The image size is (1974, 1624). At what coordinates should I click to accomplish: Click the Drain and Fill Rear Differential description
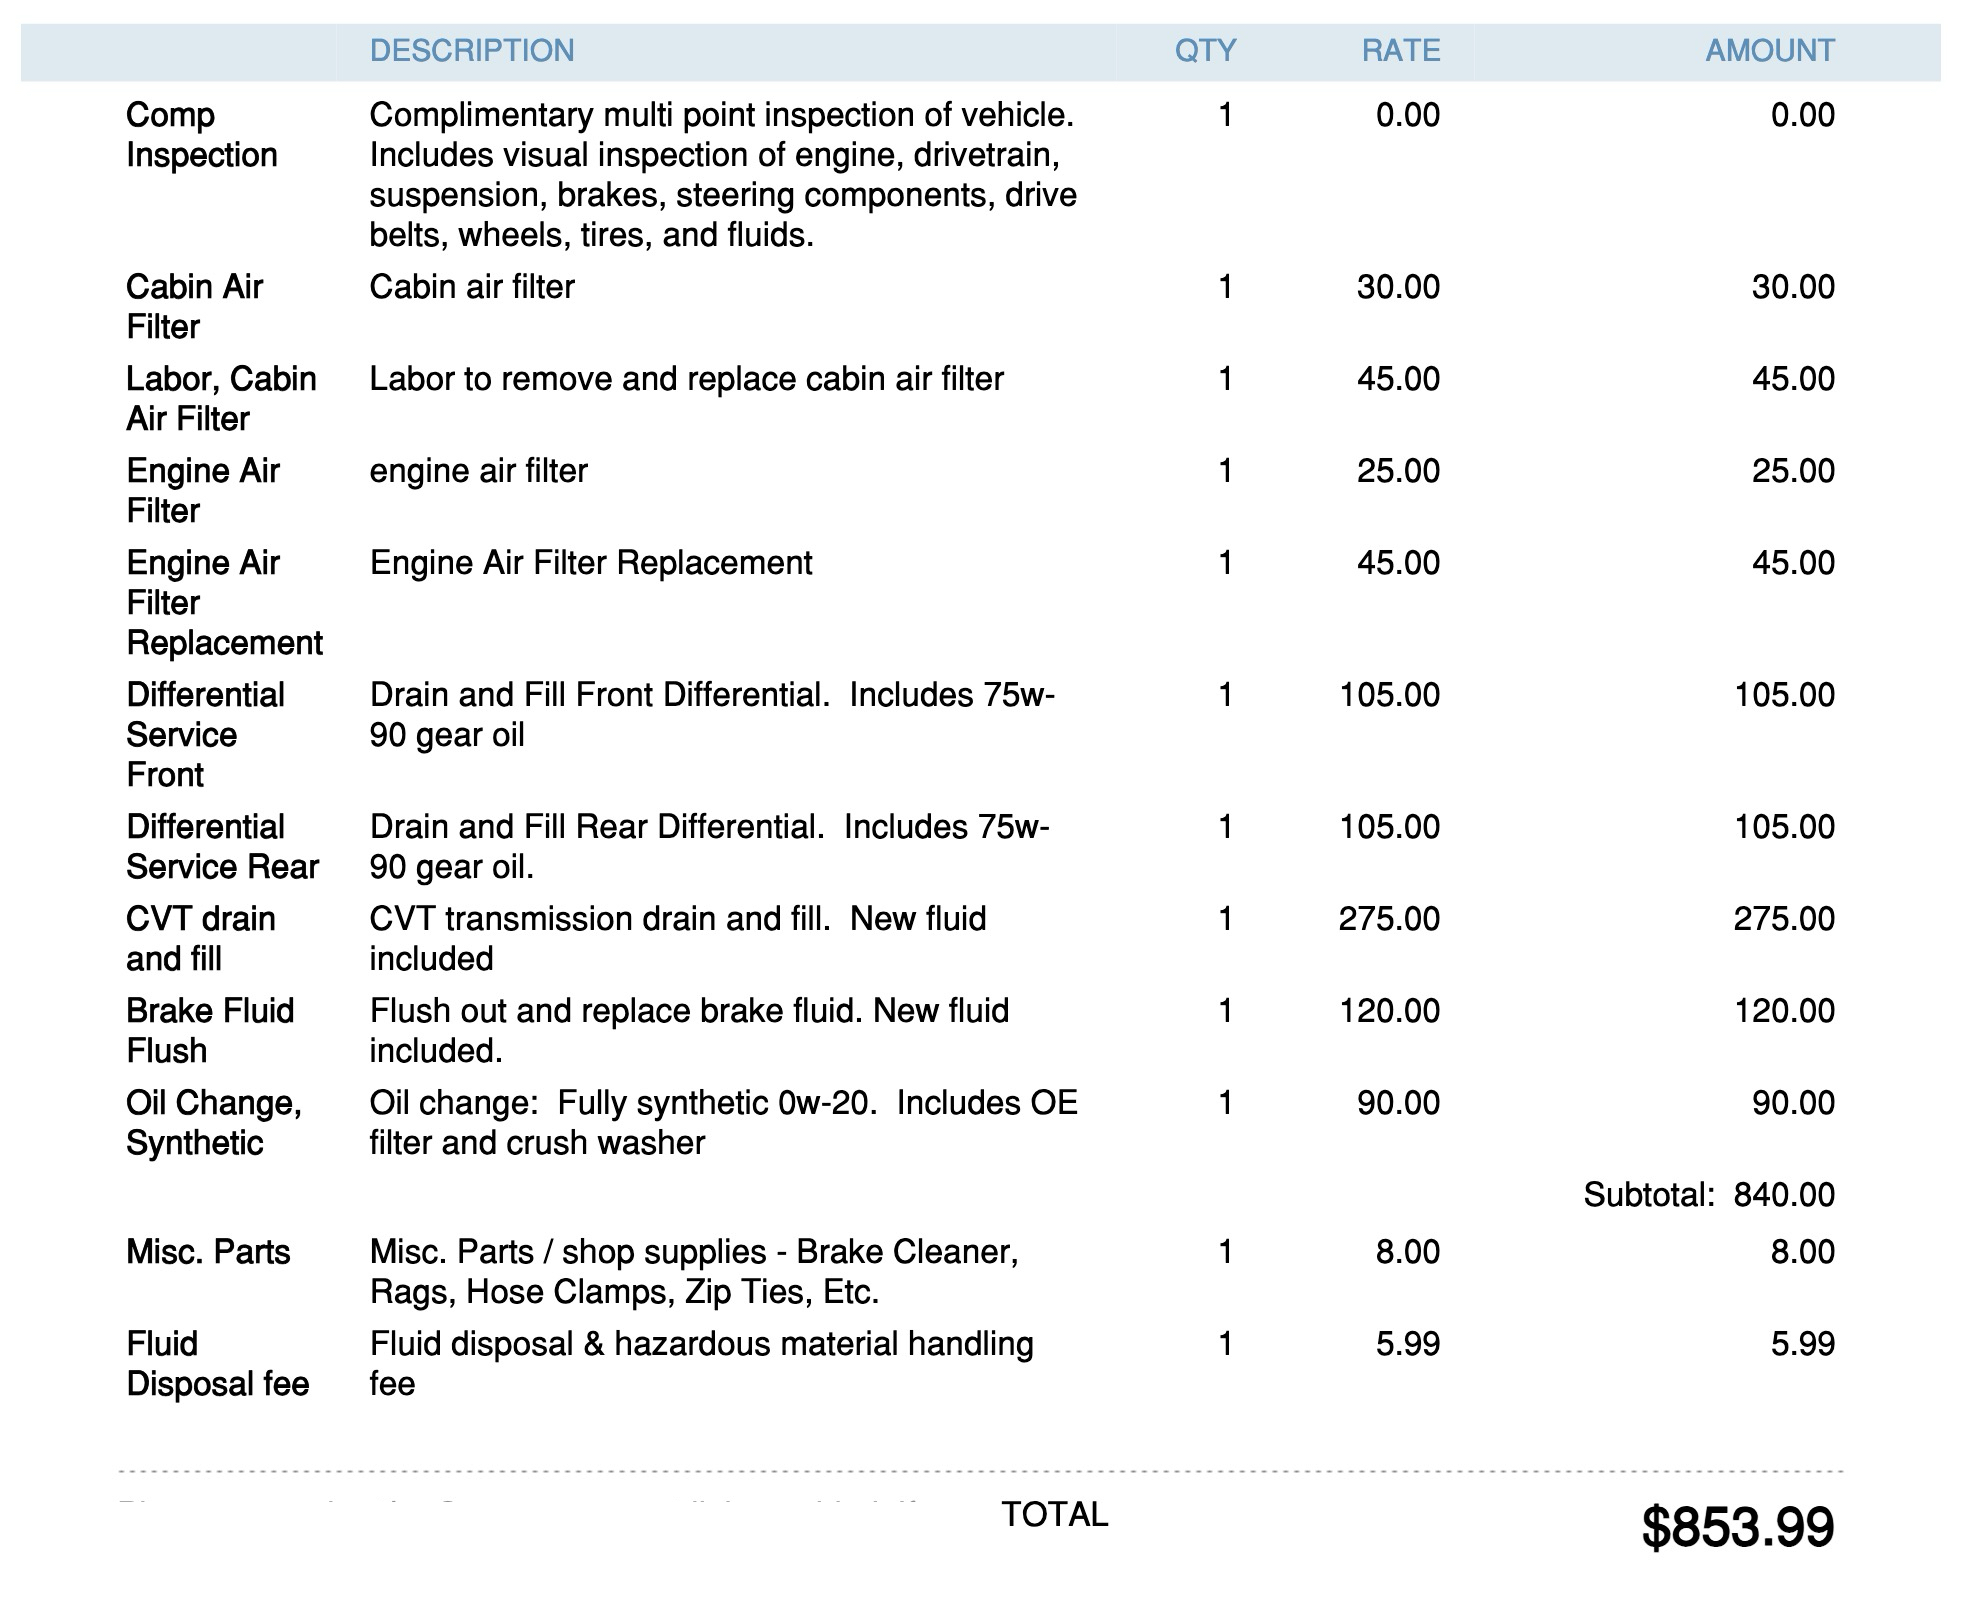[x=708, y=847]
